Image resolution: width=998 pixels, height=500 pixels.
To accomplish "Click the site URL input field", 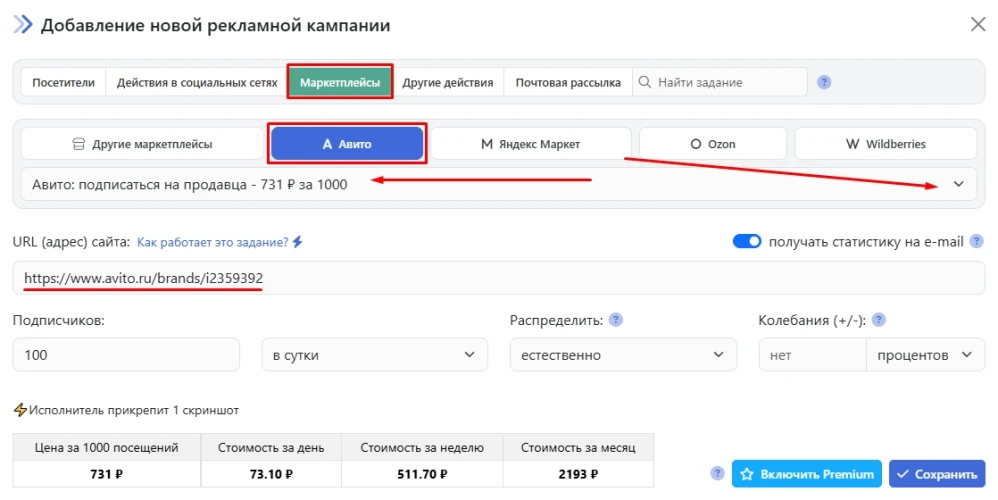I will pyautogui.click(x=498, y=278).
